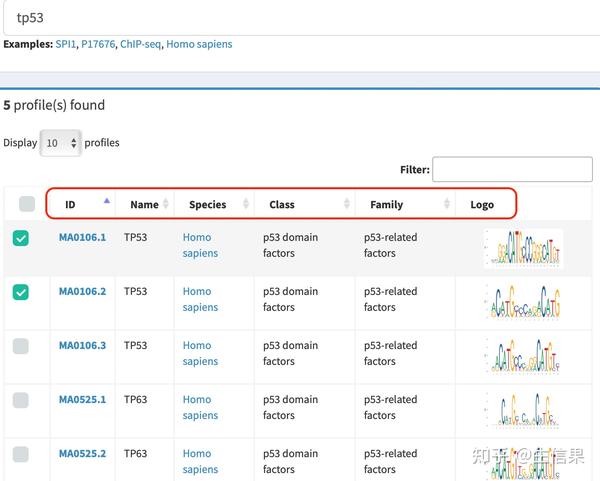This screenshot has width=600, height=481.
Task: Open the MA0106.3 sequence logo
Action: tap(523, 355)
